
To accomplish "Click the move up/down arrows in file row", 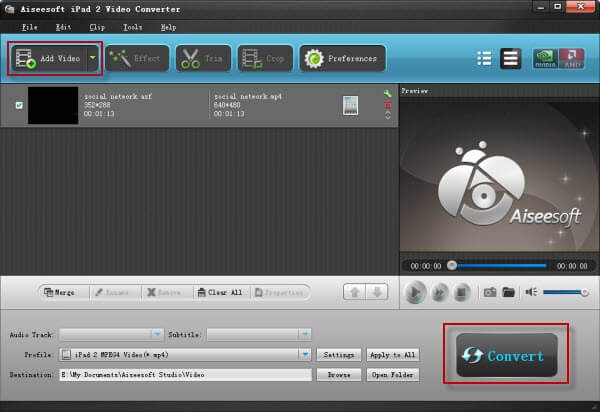I will pos(388,115).
